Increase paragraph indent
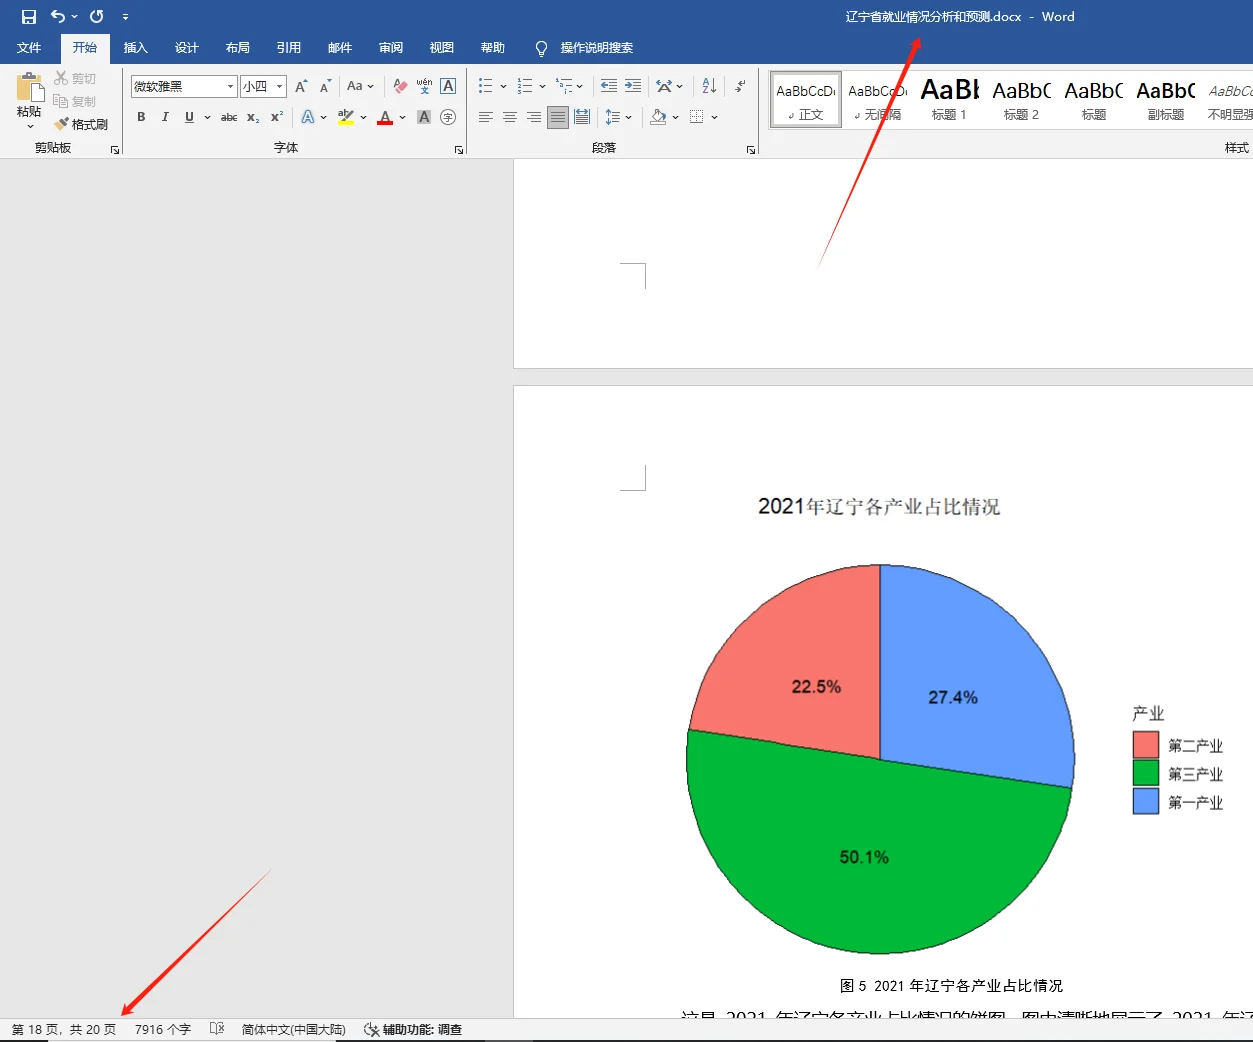Image resolution: width=1253 pixels, height=1042 pixels. coord(633,86)
